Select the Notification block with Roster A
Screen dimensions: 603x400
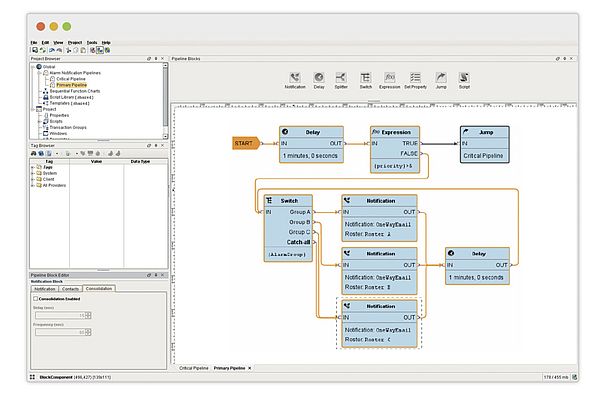(x=379, y=218)
